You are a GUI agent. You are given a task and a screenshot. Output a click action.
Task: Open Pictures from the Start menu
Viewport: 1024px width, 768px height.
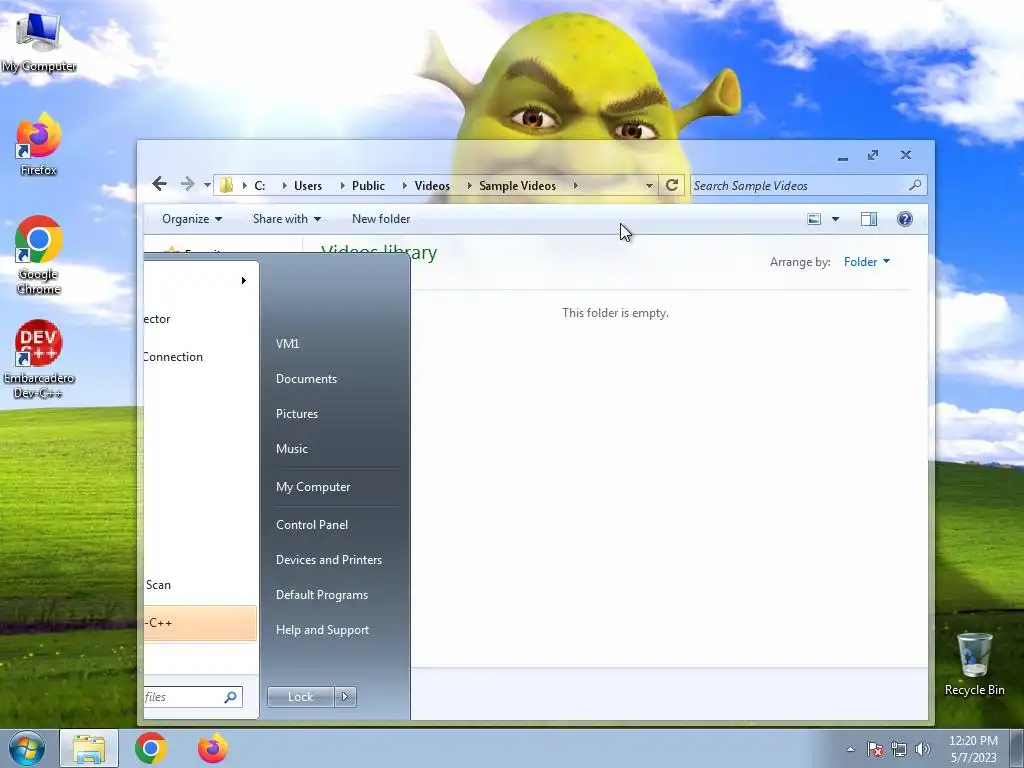[296, 413]
